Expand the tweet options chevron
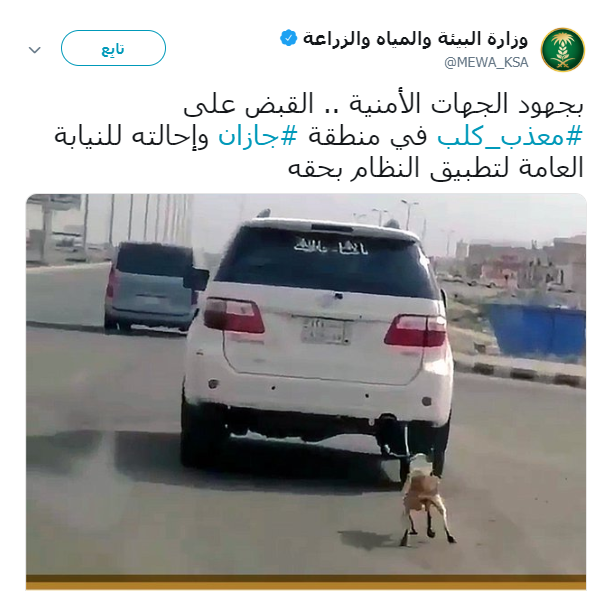613x591 pixels. 35,50
